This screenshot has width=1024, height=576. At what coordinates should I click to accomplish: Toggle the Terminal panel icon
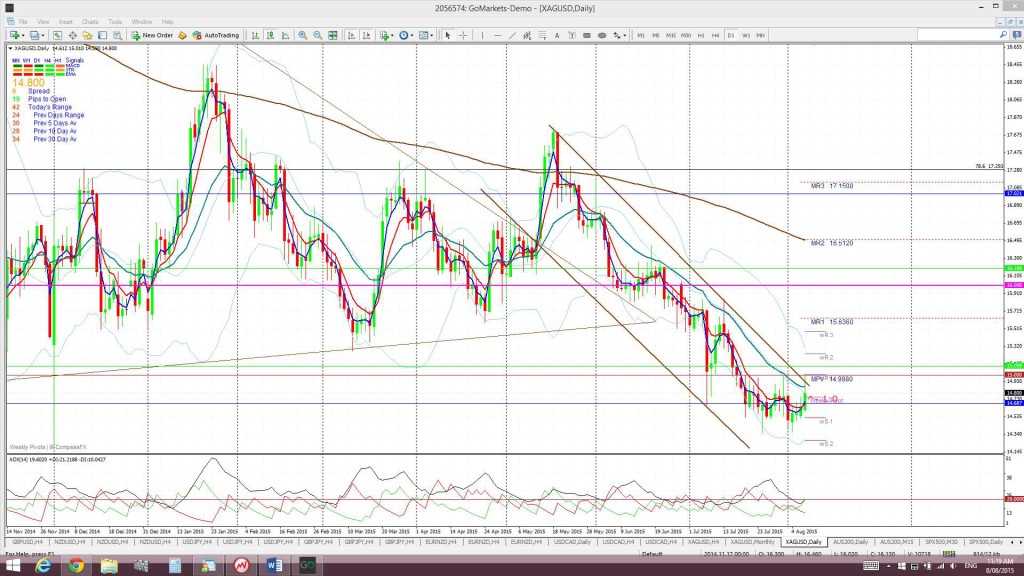pyautogui.click(x=103, y=35)
